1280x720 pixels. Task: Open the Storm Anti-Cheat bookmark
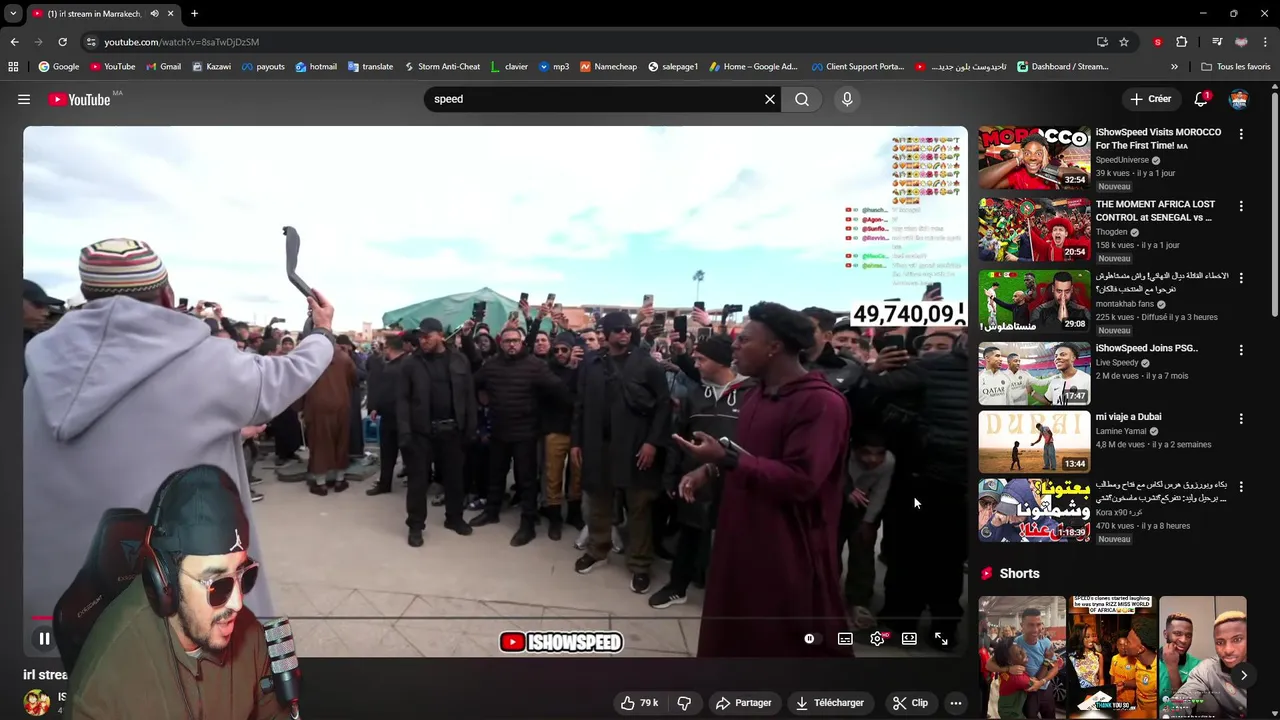coord(442,67)
